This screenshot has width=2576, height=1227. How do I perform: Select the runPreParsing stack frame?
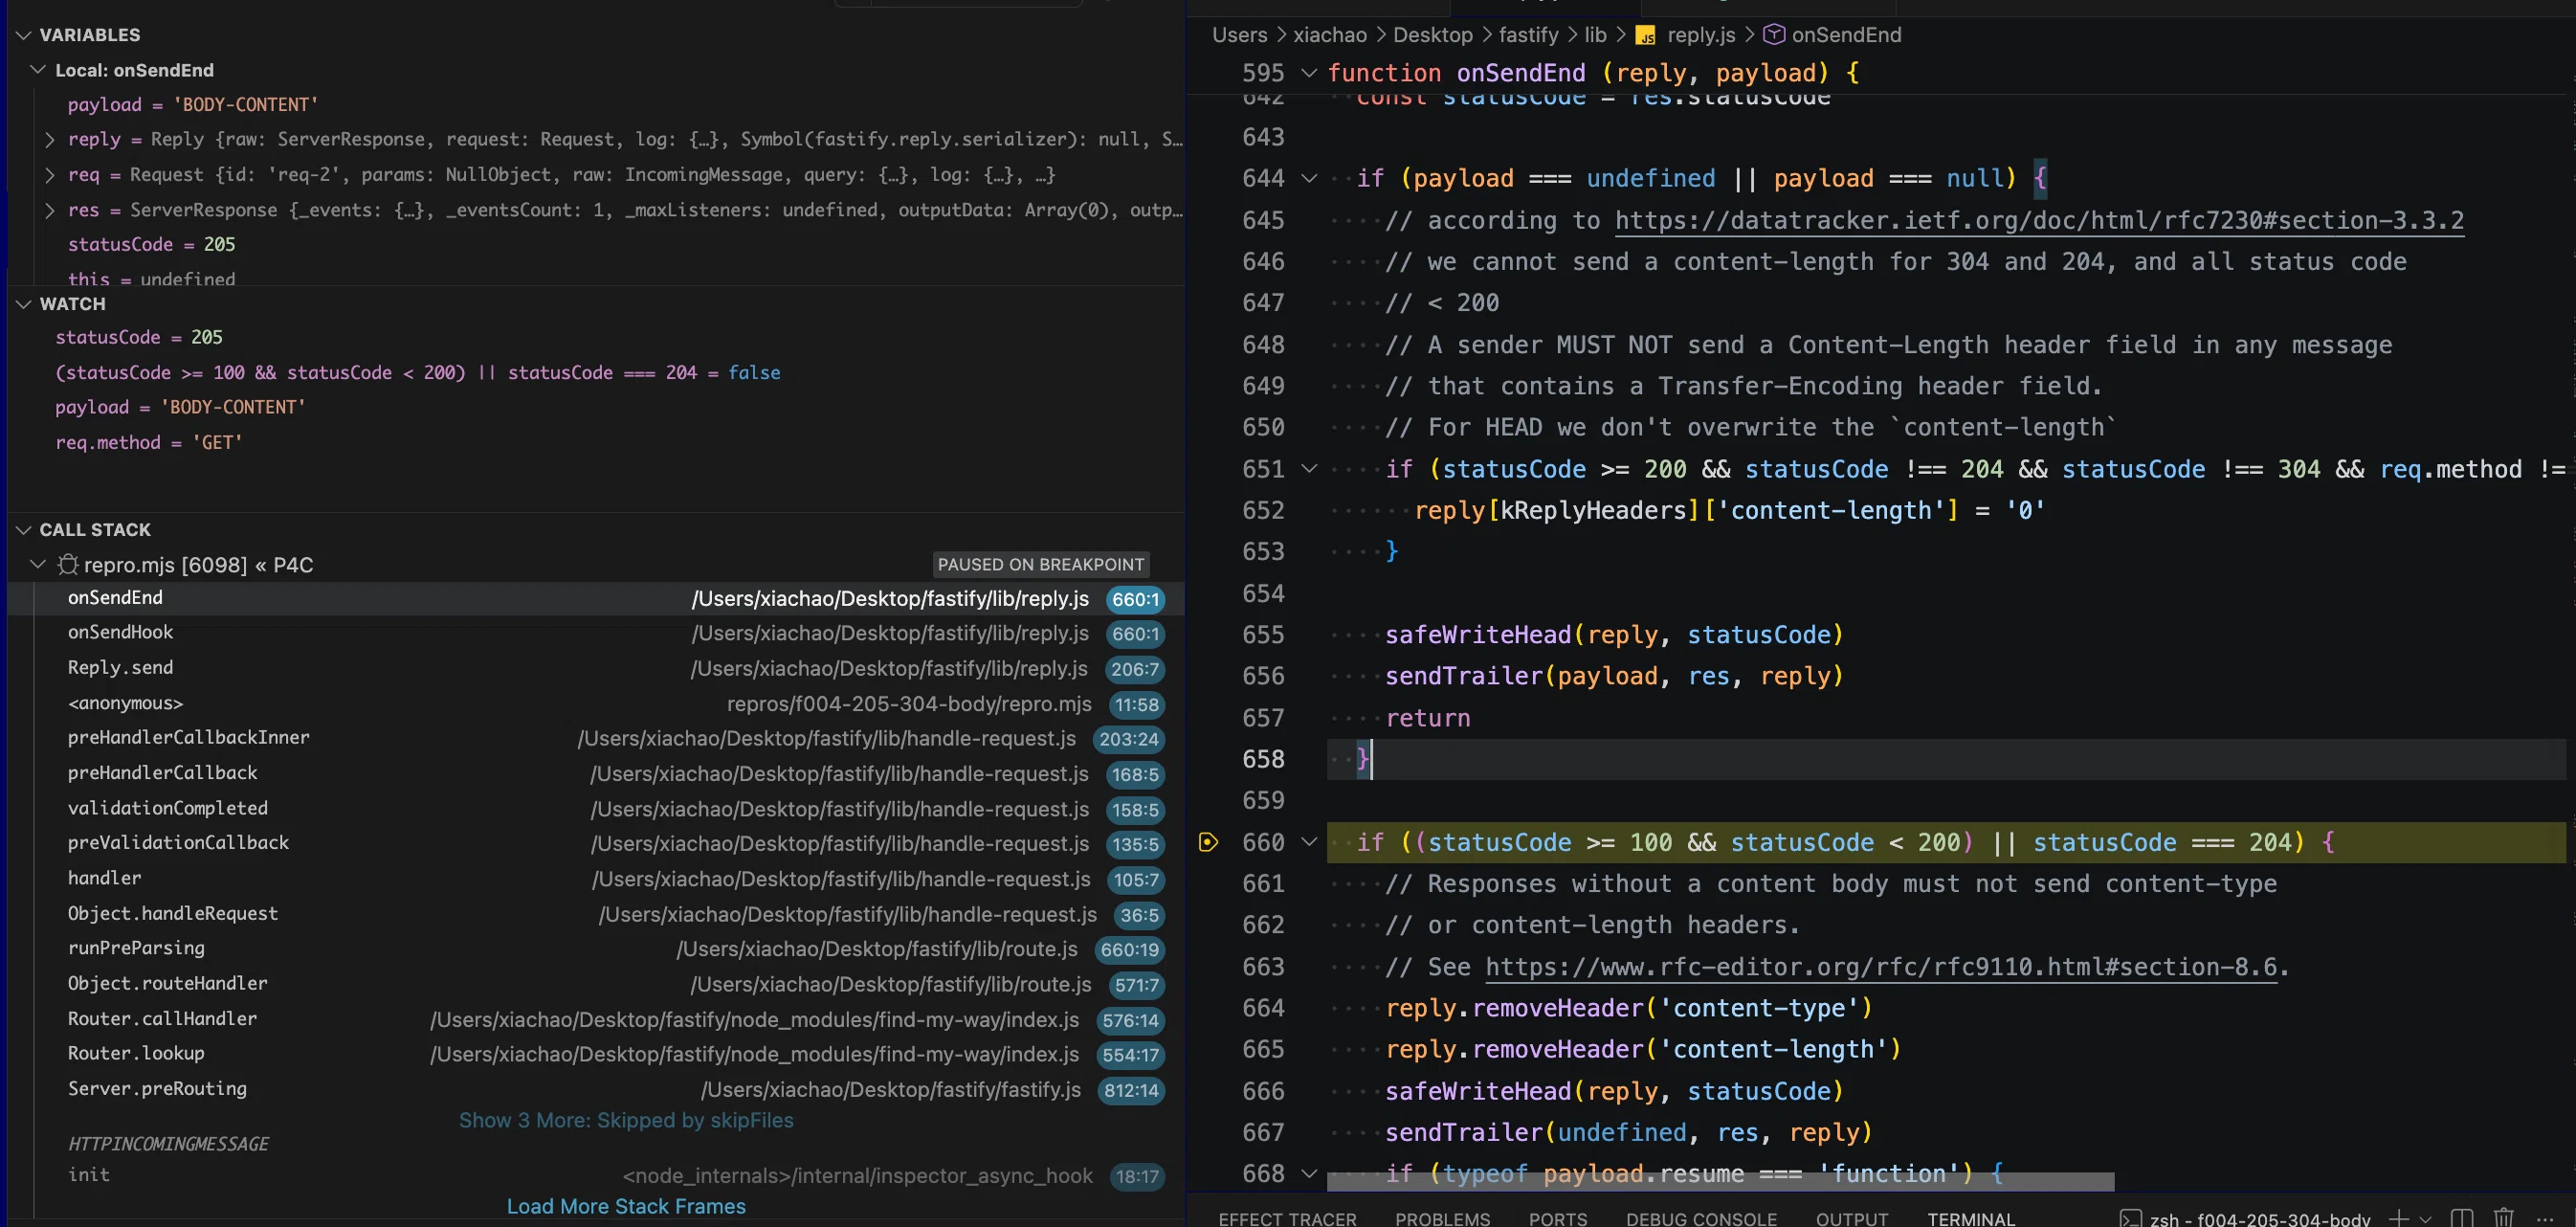coord(596,949)
